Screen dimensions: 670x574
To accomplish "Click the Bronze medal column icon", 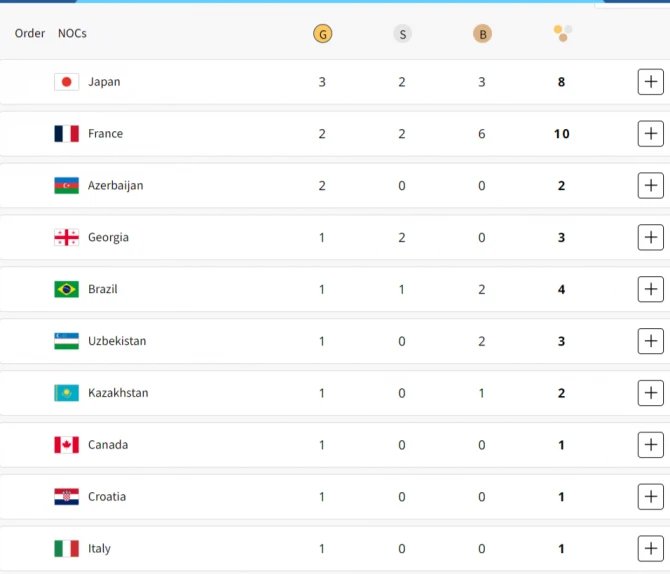I will 482,34.
